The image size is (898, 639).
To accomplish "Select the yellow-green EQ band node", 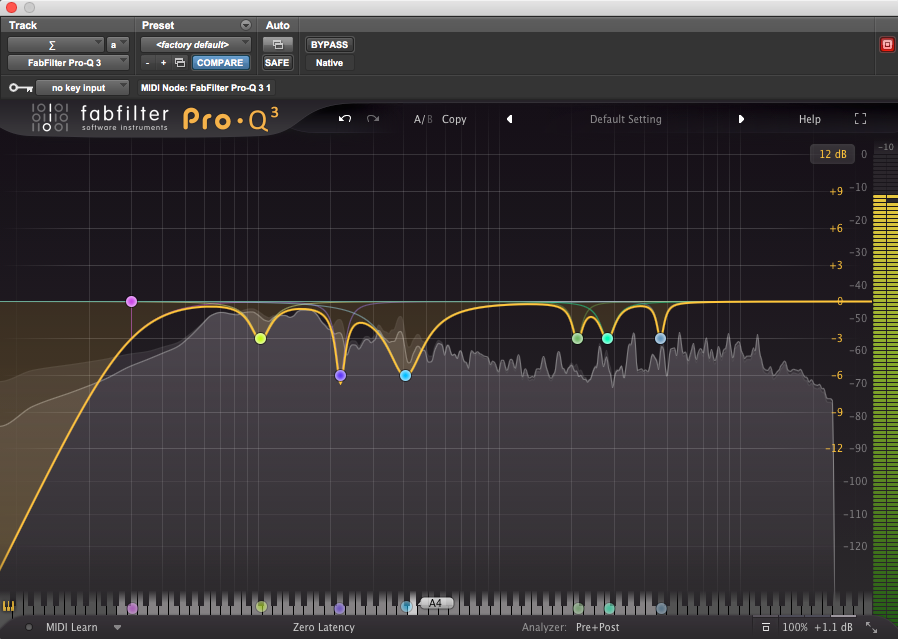I will point(261,338).
